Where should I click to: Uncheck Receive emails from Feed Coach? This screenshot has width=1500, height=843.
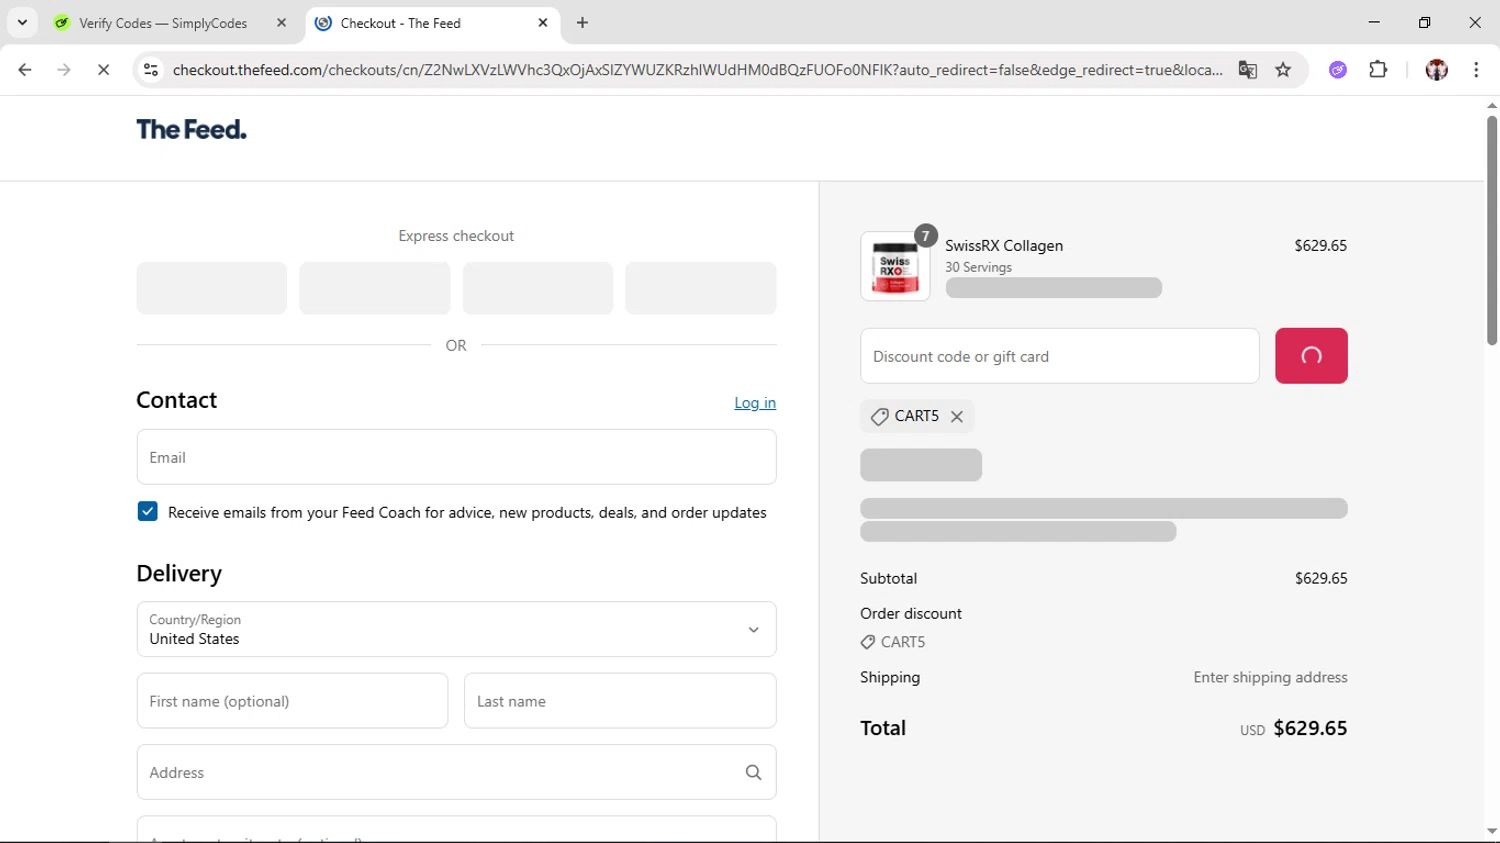[x=147, y=512]
